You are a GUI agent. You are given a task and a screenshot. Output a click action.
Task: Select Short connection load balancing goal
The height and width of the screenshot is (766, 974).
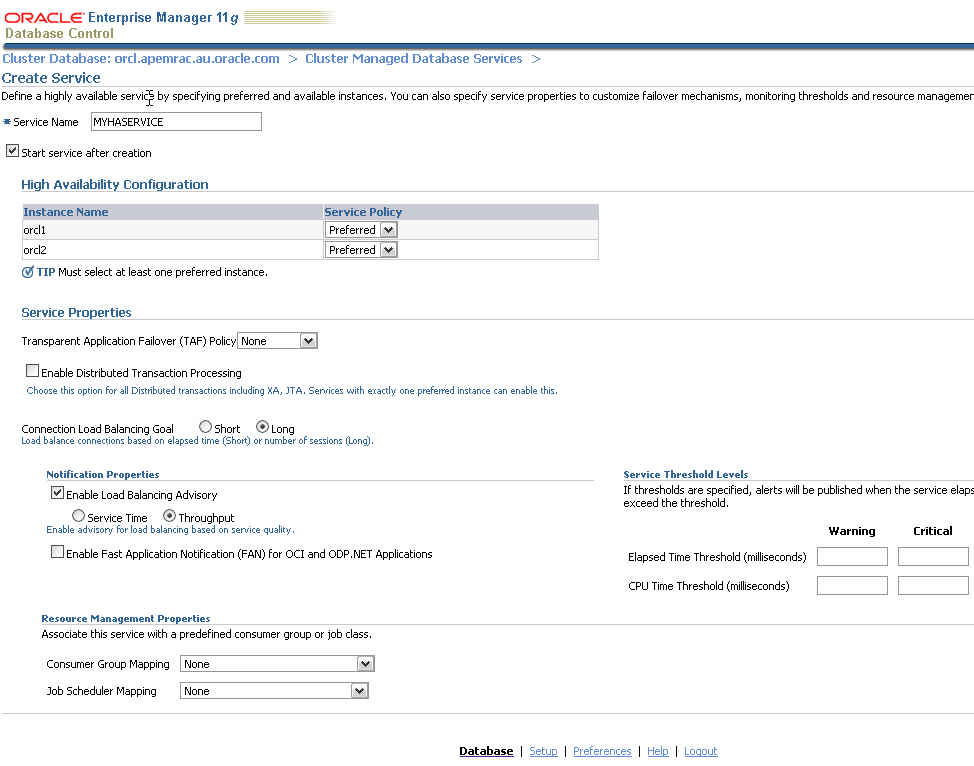tap(205, 428)
